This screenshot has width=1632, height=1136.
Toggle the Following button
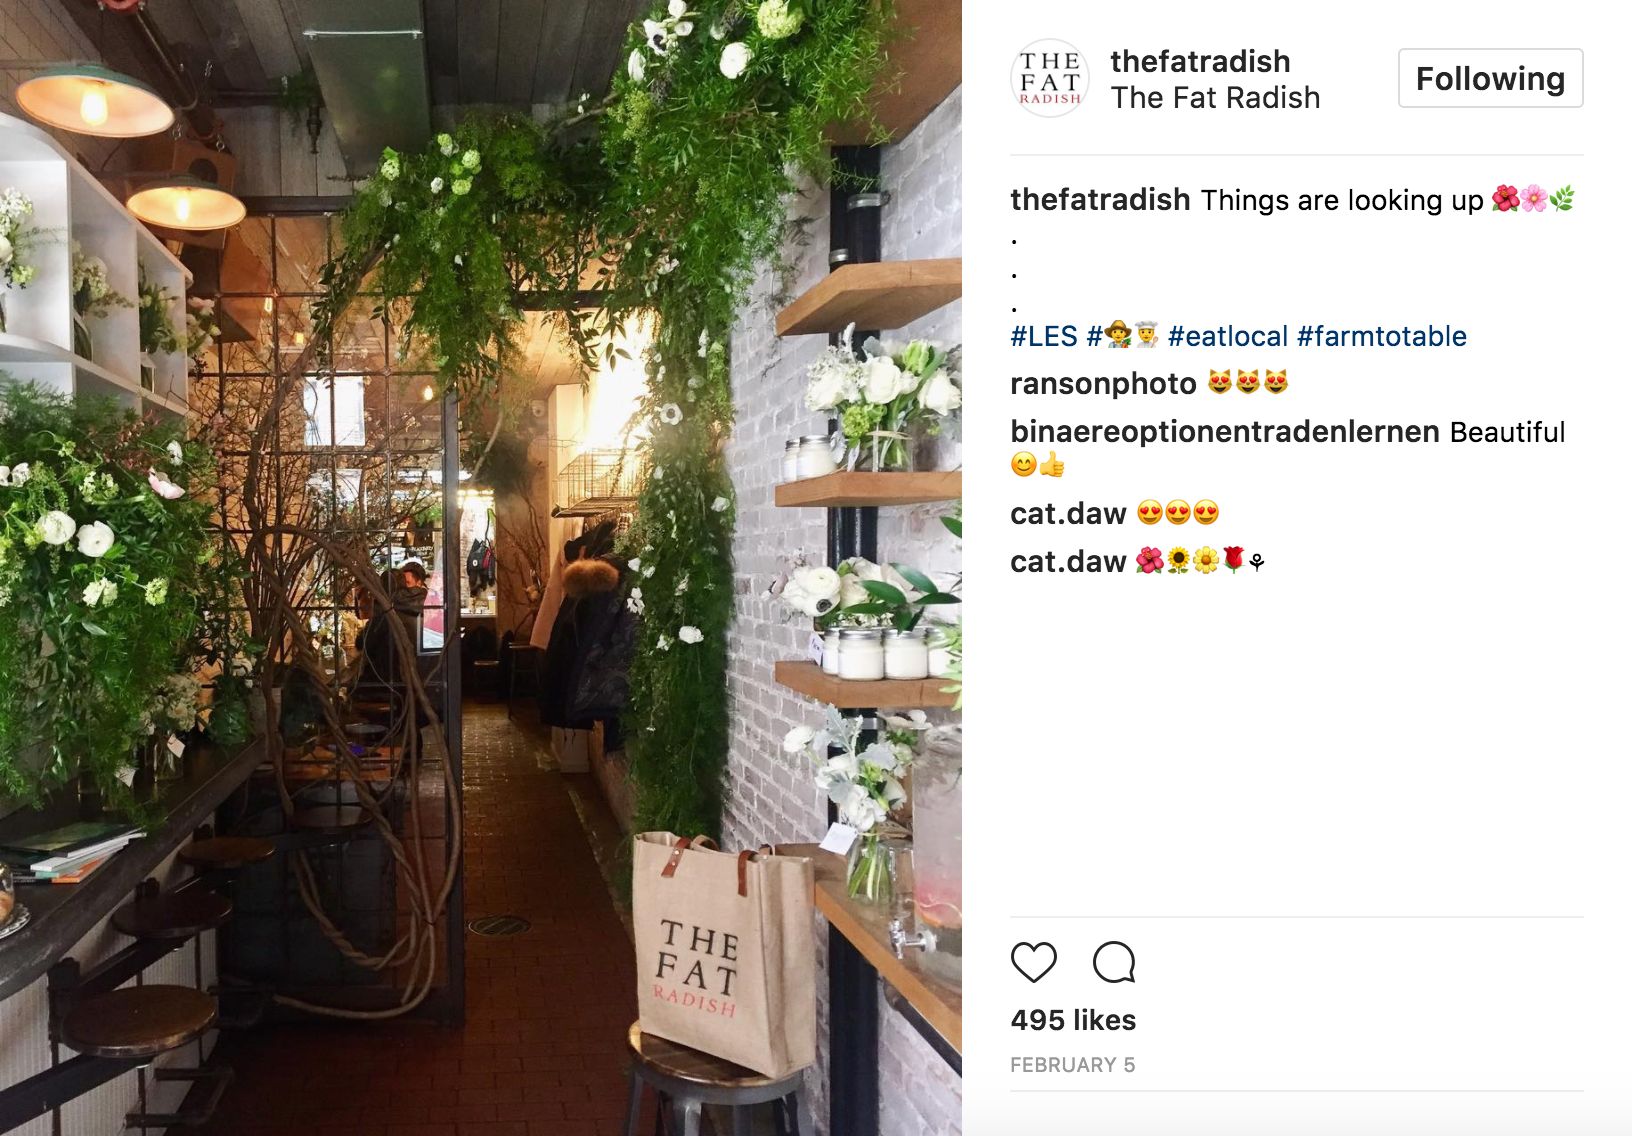(x=1490, y=78)
